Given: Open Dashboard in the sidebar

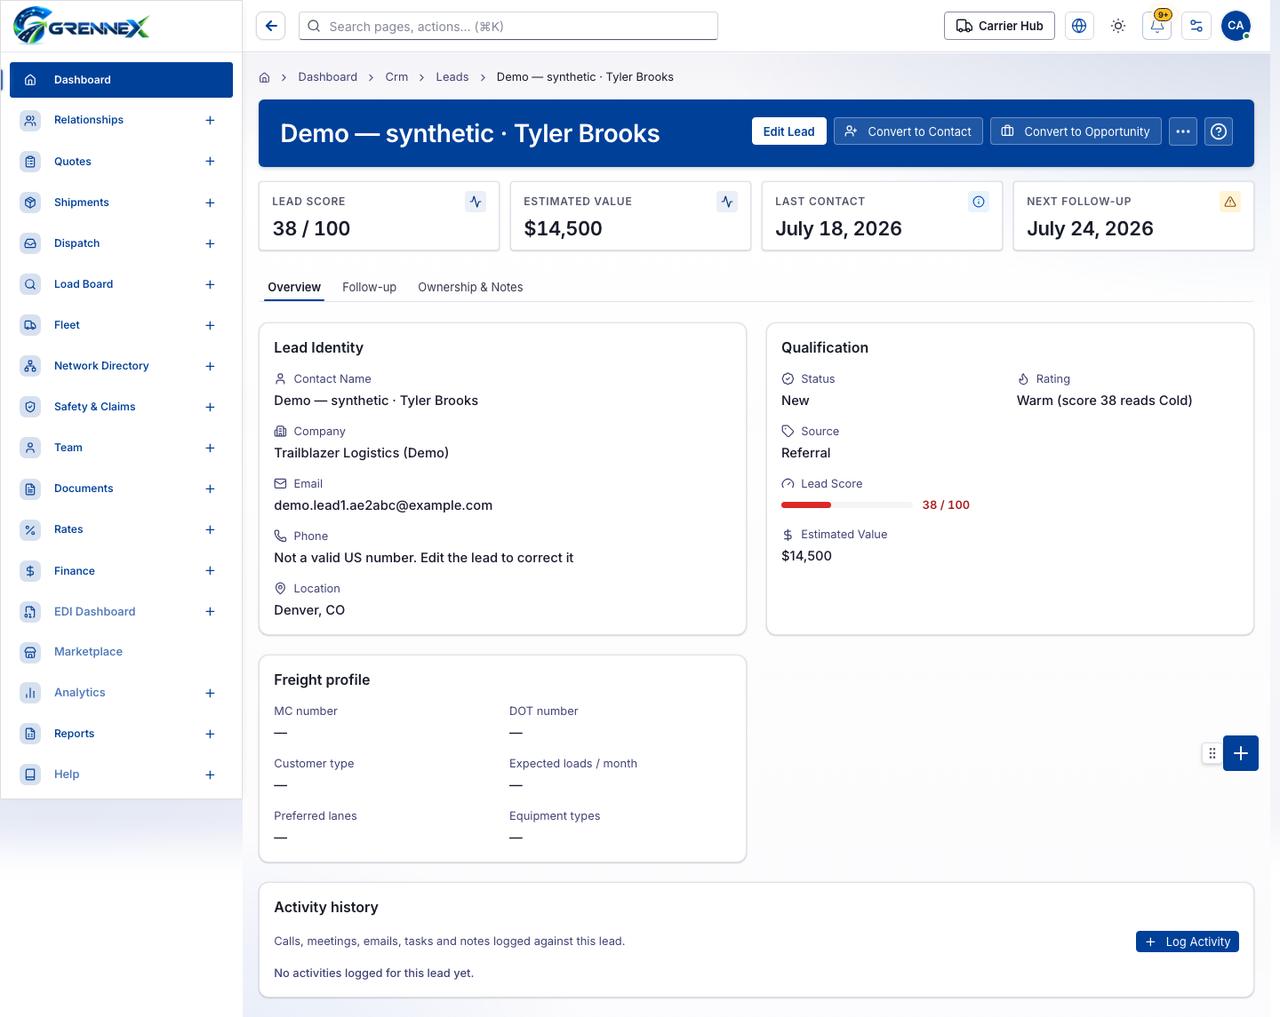Looking at the screenshot, I should 121,80.
